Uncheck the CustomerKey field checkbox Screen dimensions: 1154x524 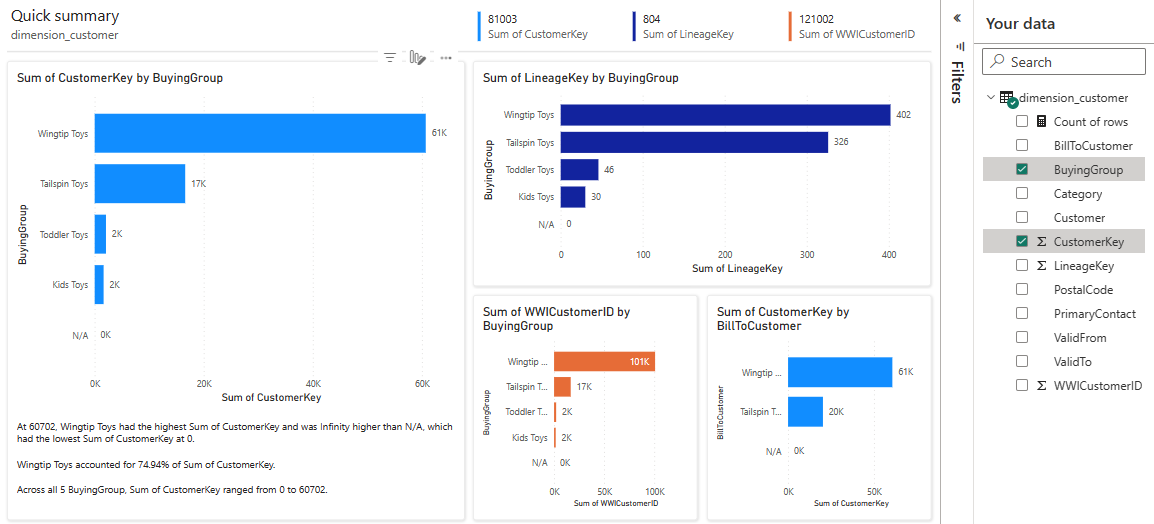(x=1022, y=242)
